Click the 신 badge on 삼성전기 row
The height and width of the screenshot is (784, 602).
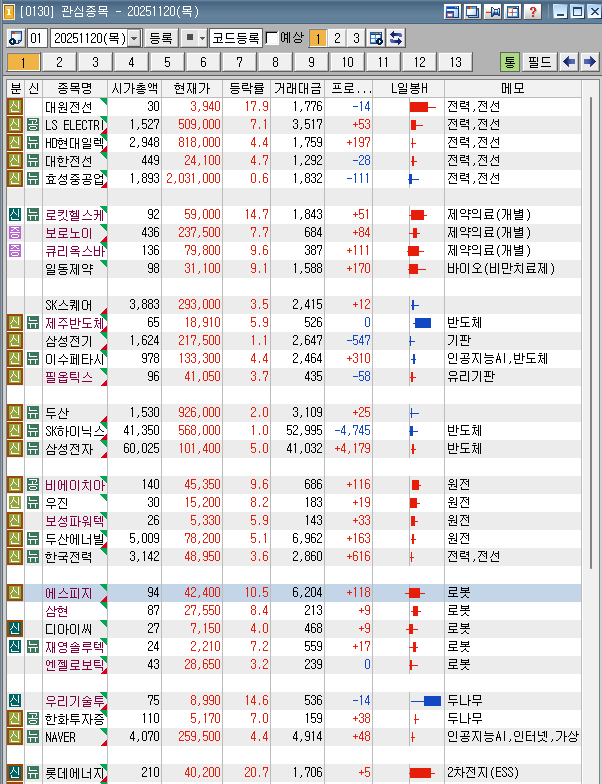pos(15,340)
